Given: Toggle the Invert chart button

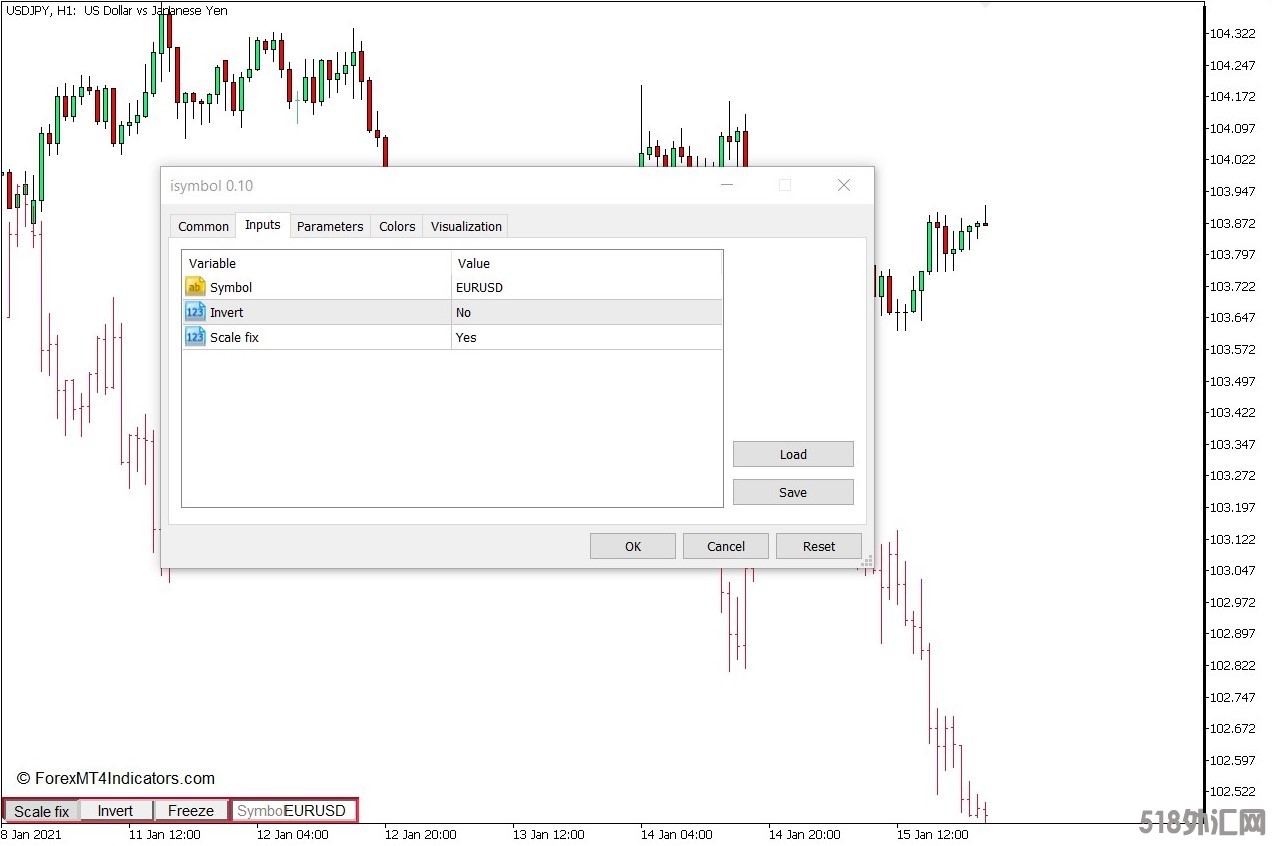Looking at the screenshot, I should tap(116, 811).
